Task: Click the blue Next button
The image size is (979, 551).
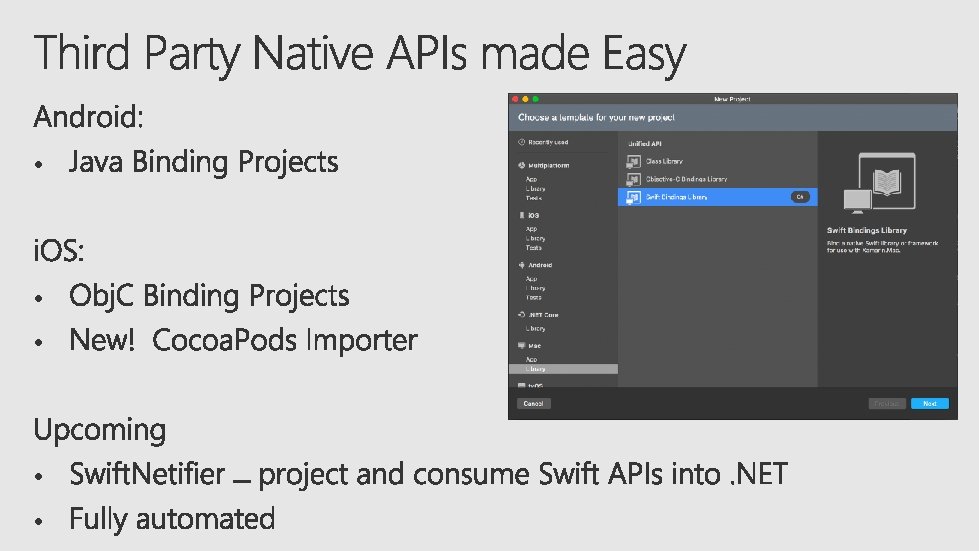Action: tap(930, 404)
